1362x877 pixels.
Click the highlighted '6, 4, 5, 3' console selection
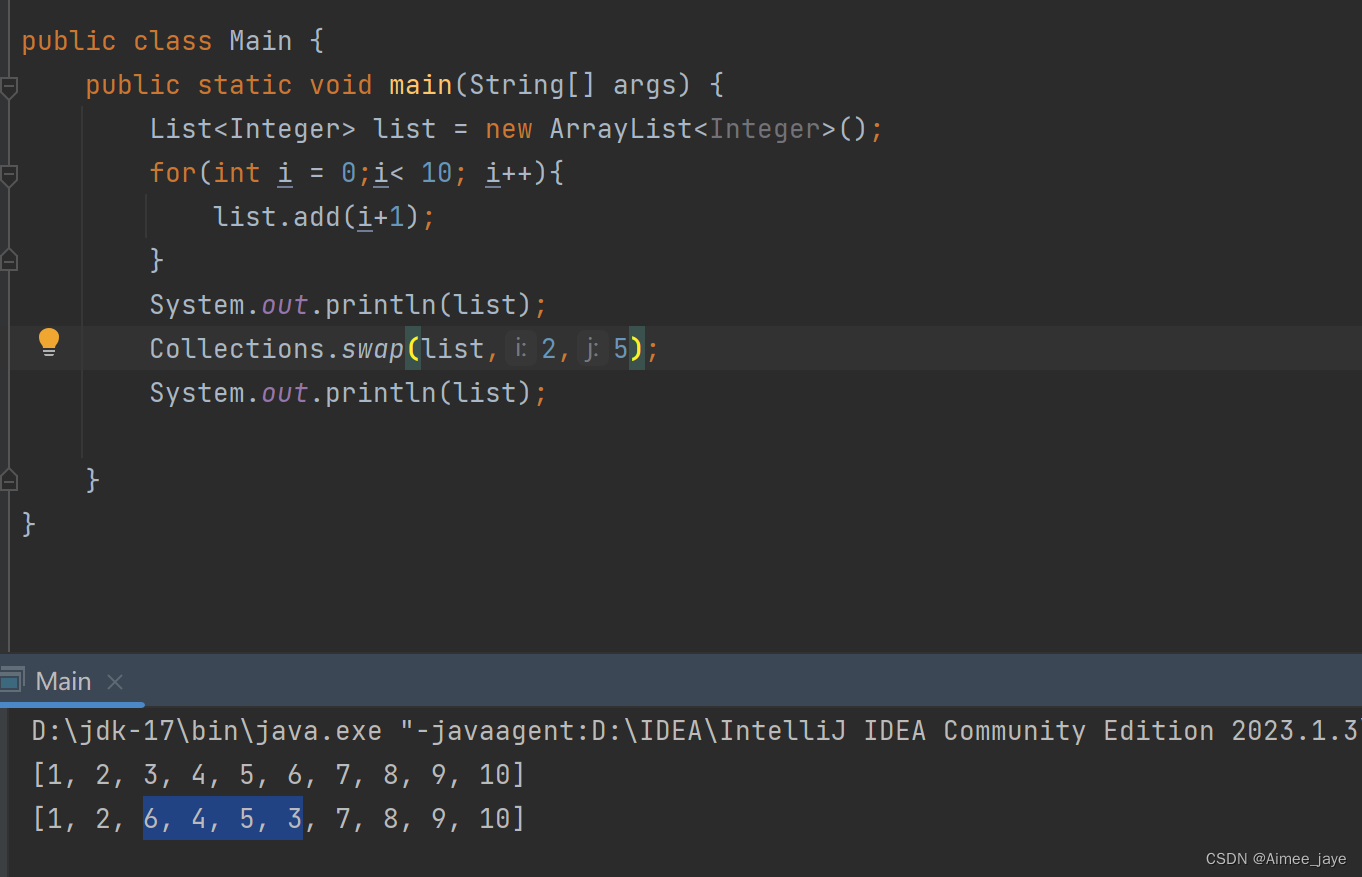(223, 819)
